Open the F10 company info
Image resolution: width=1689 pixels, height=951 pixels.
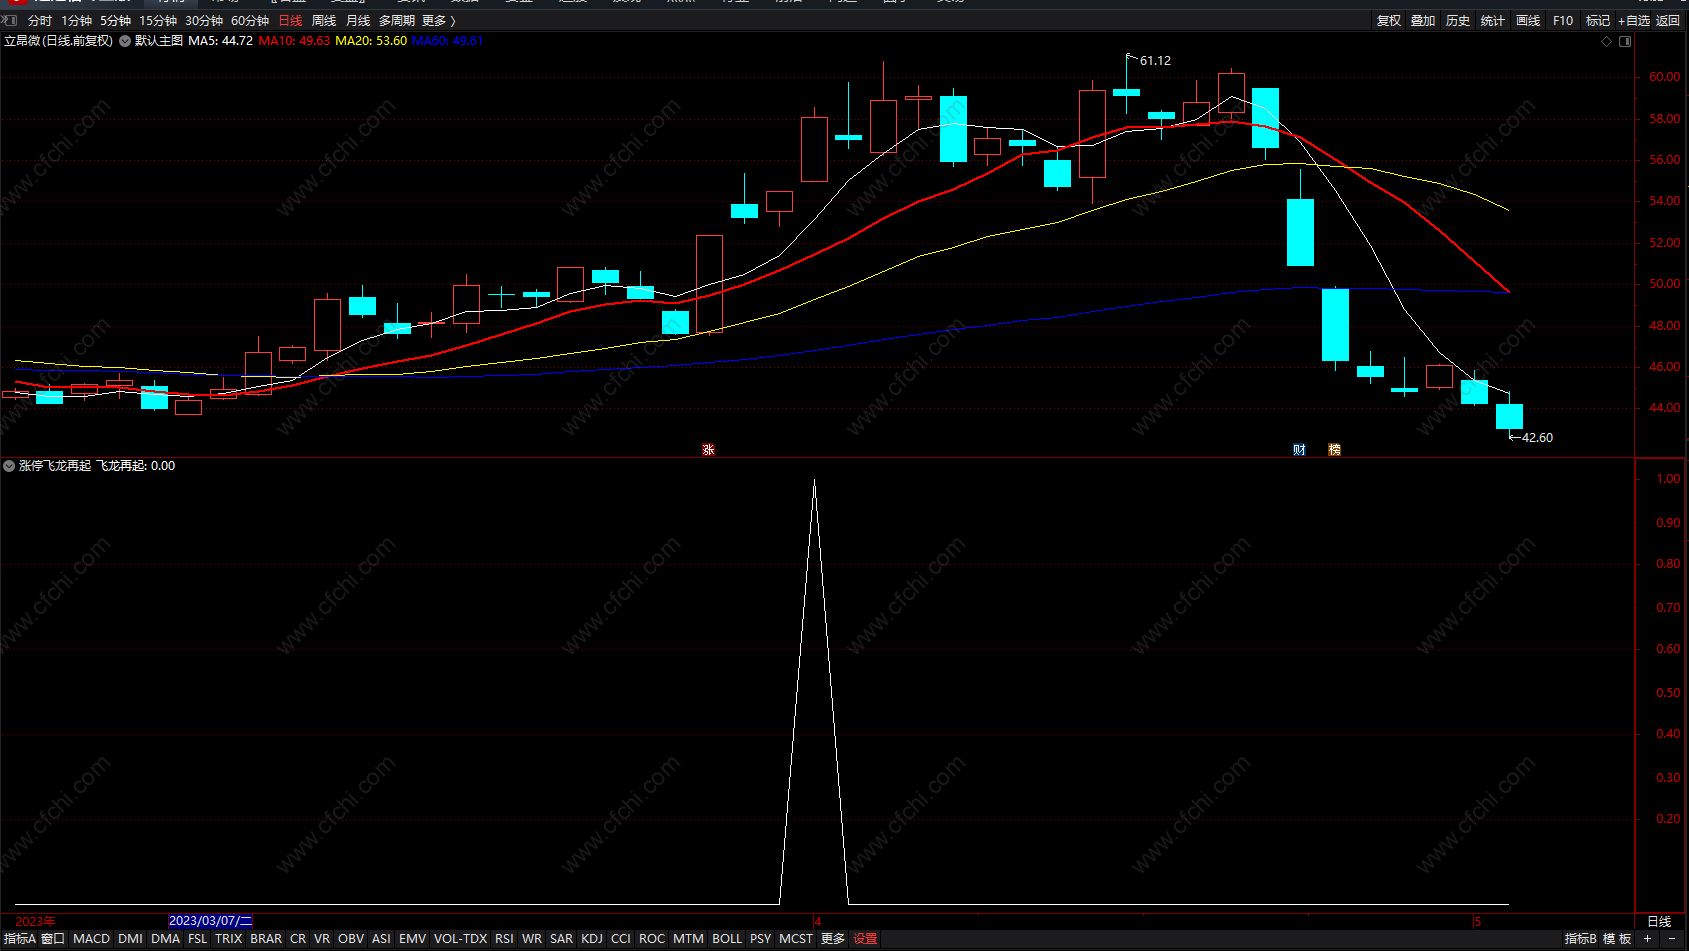[x=1563, y=21]
